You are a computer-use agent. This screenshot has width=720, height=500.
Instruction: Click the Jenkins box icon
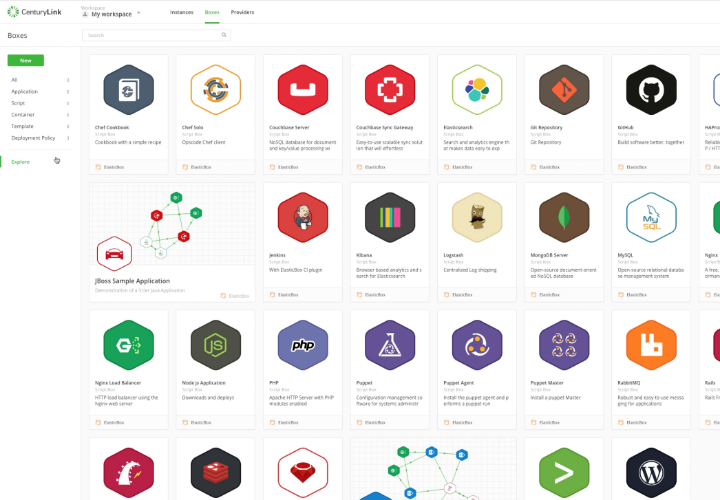click(x=303, y=217)
